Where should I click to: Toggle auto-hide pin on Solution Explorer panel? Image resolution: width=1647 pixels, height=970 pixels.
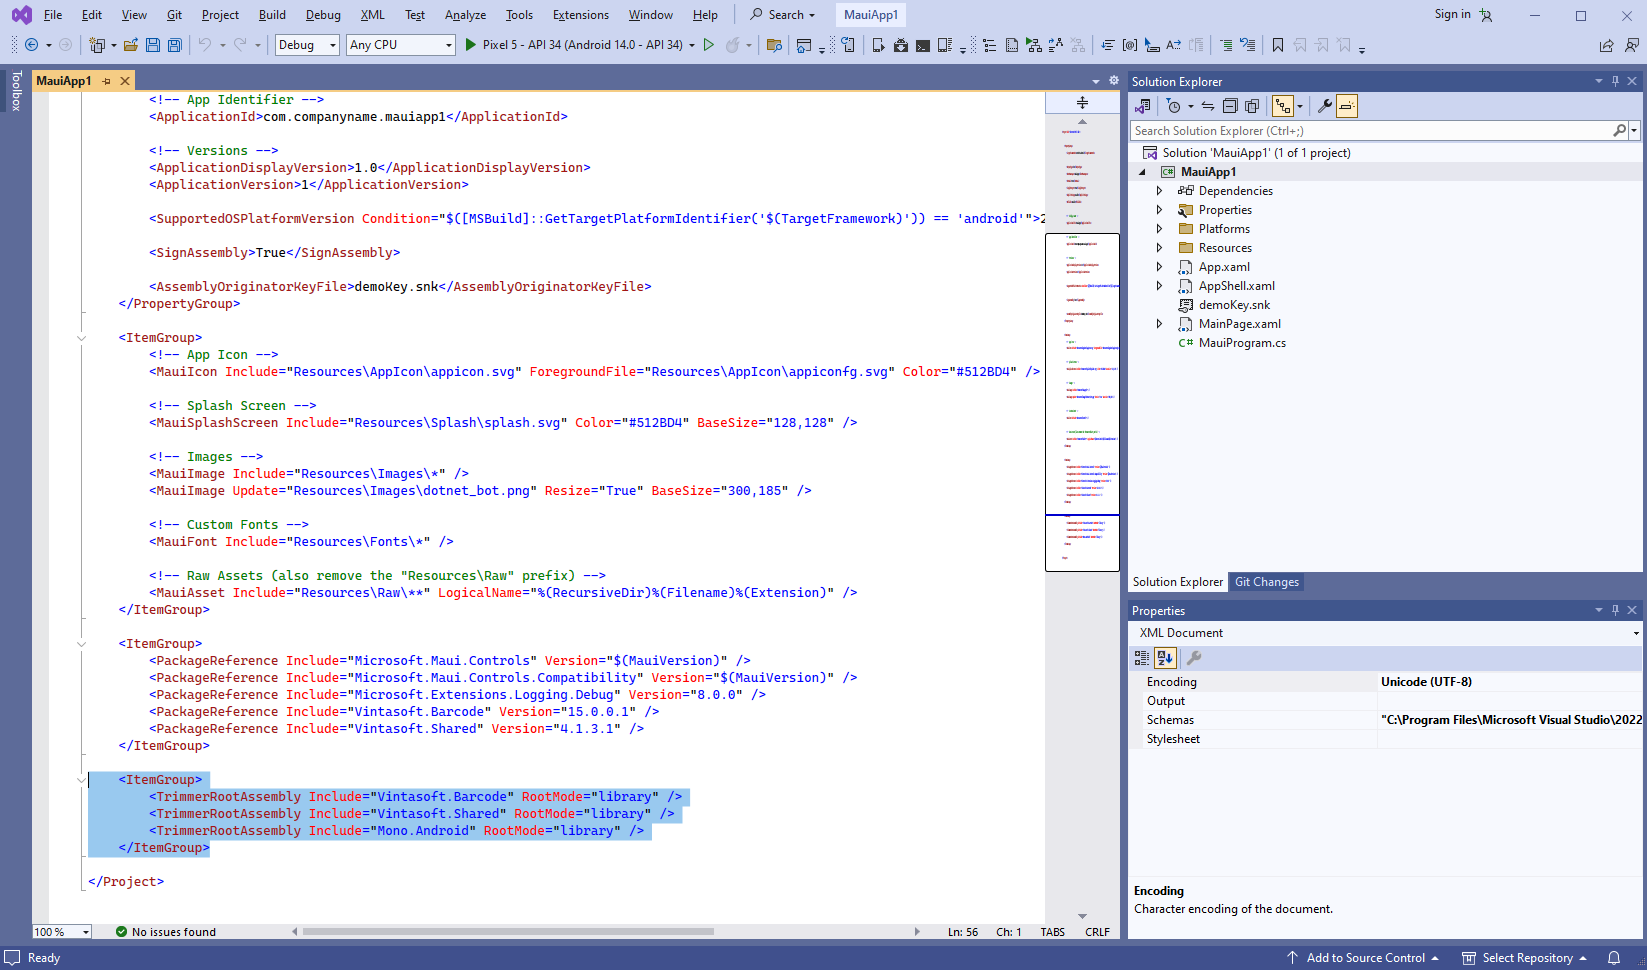click(1615, 81)
